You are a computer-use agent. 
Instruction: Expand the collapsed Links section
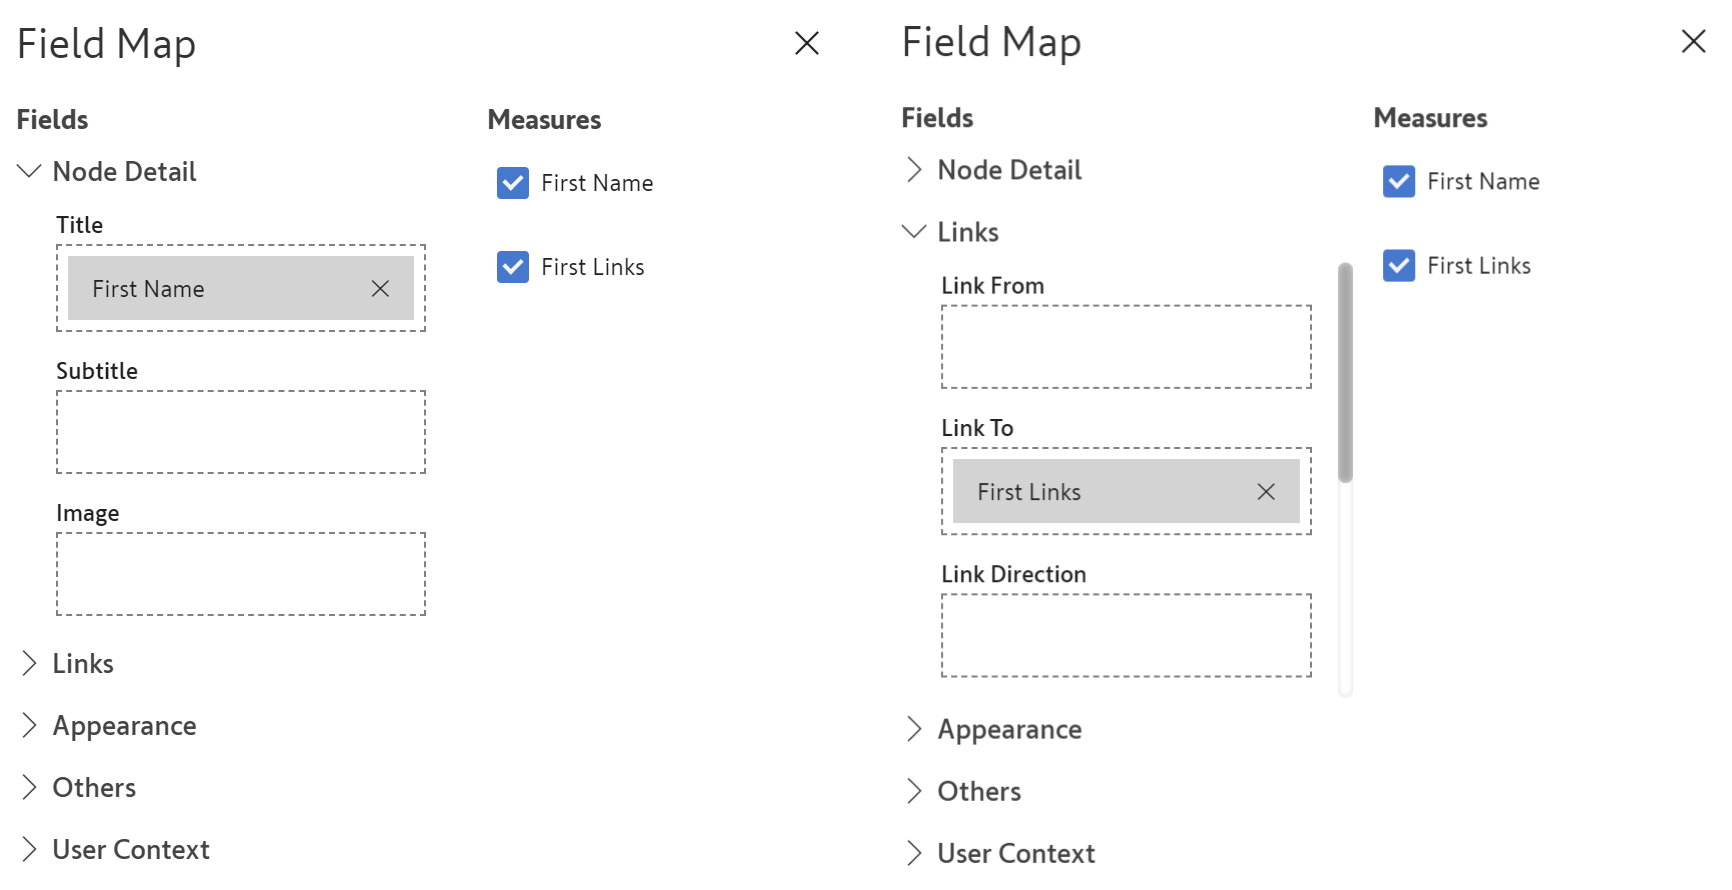29,664
